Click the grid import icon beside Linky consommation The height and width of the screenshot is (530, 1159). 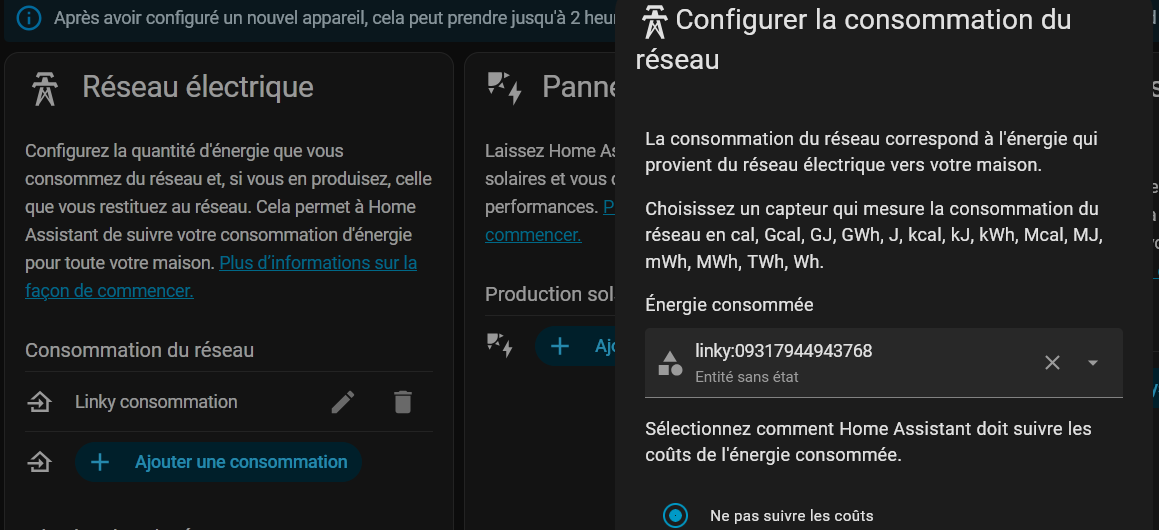point(39,402)
